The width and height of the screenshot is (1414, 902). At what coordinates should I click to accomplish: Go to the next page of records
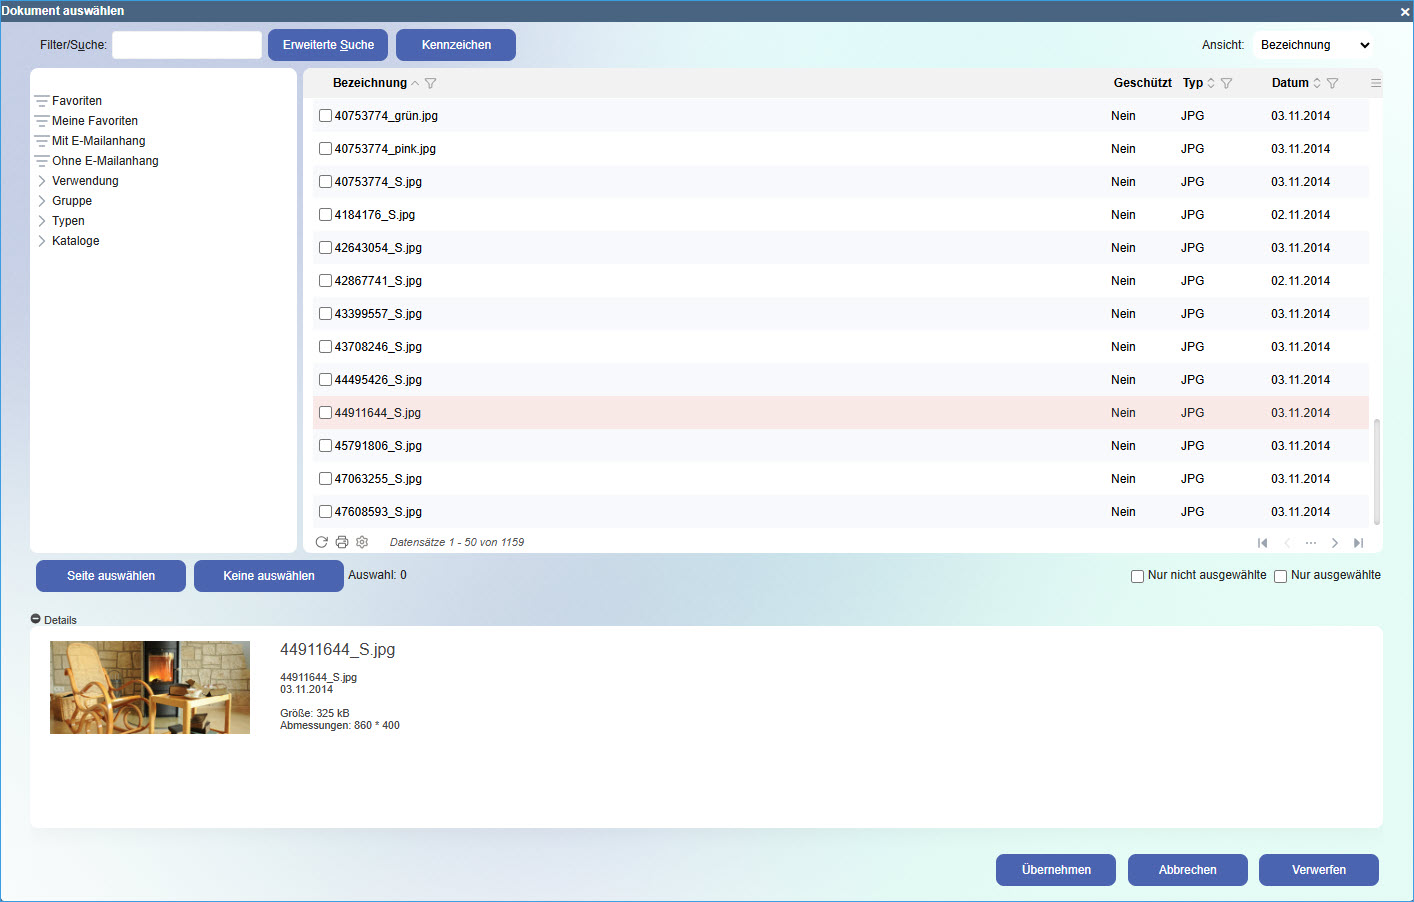[x=1335, y=543]
